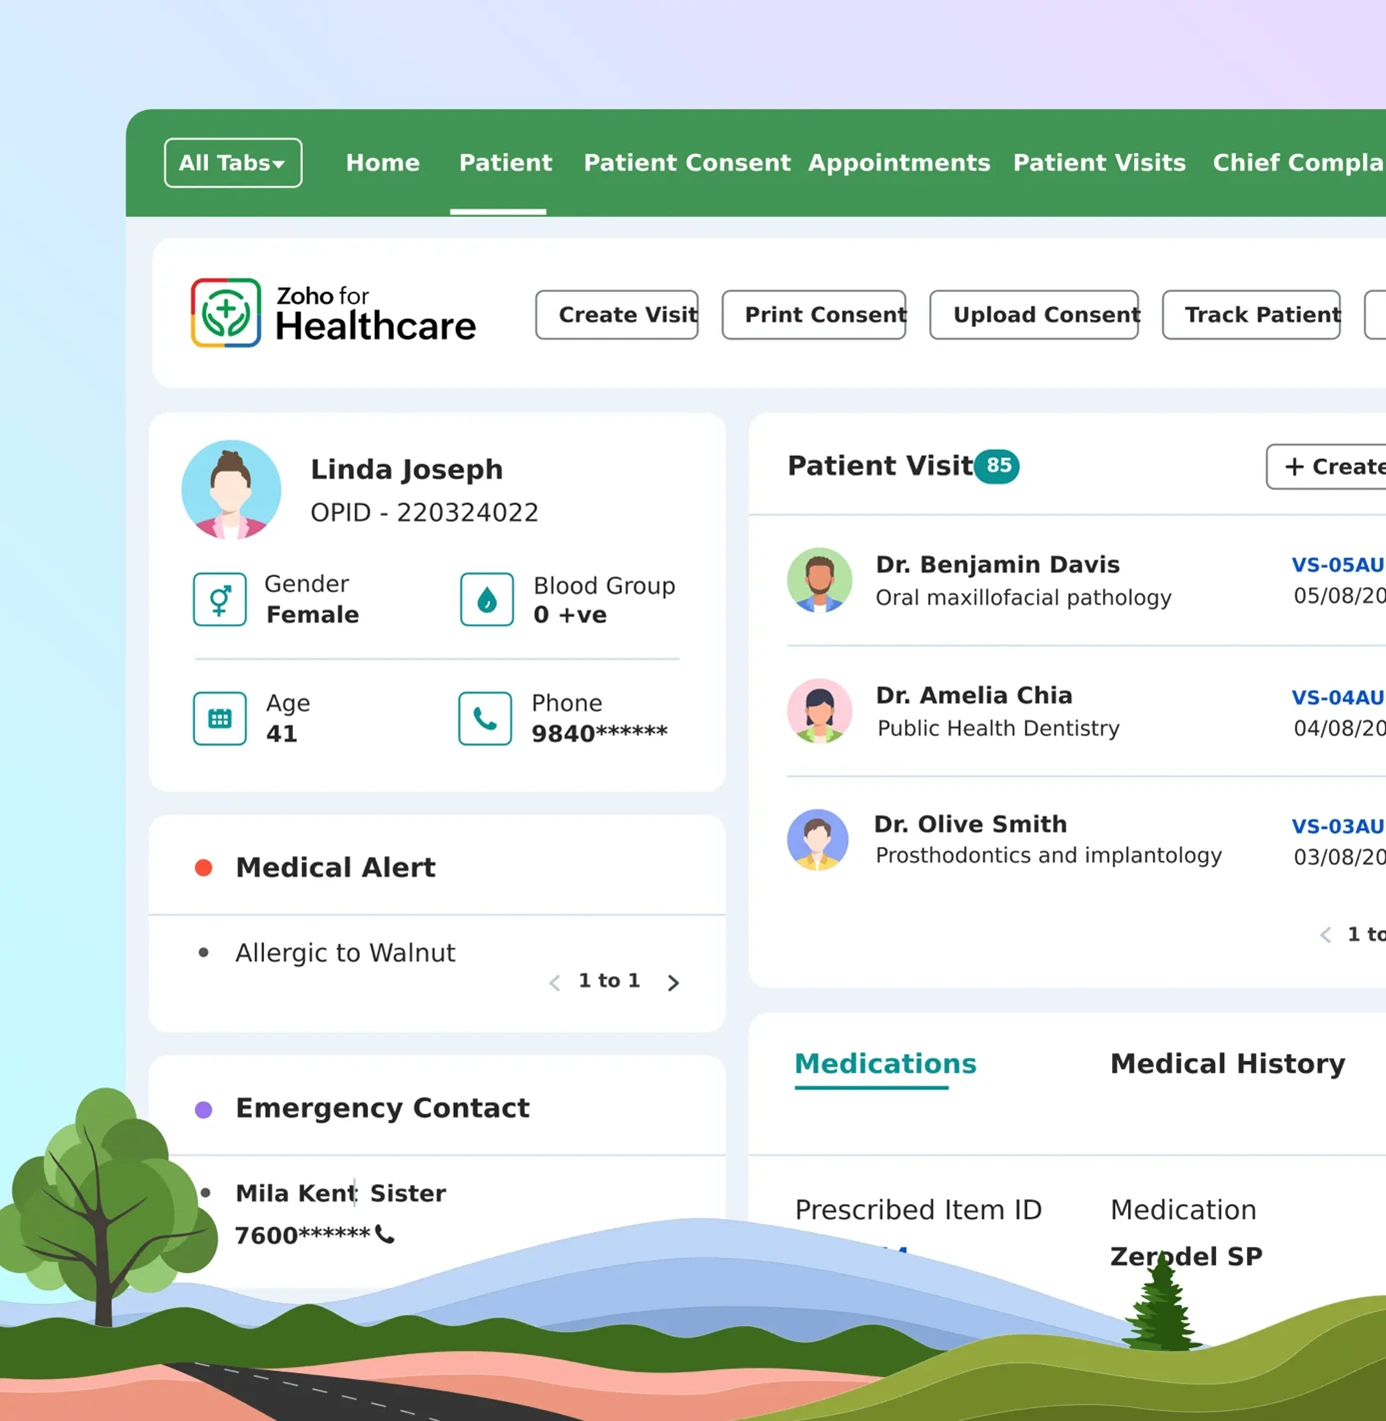Click the phone icon beside Phone number
This screenshot has width=1386, height=1421.
485,718
